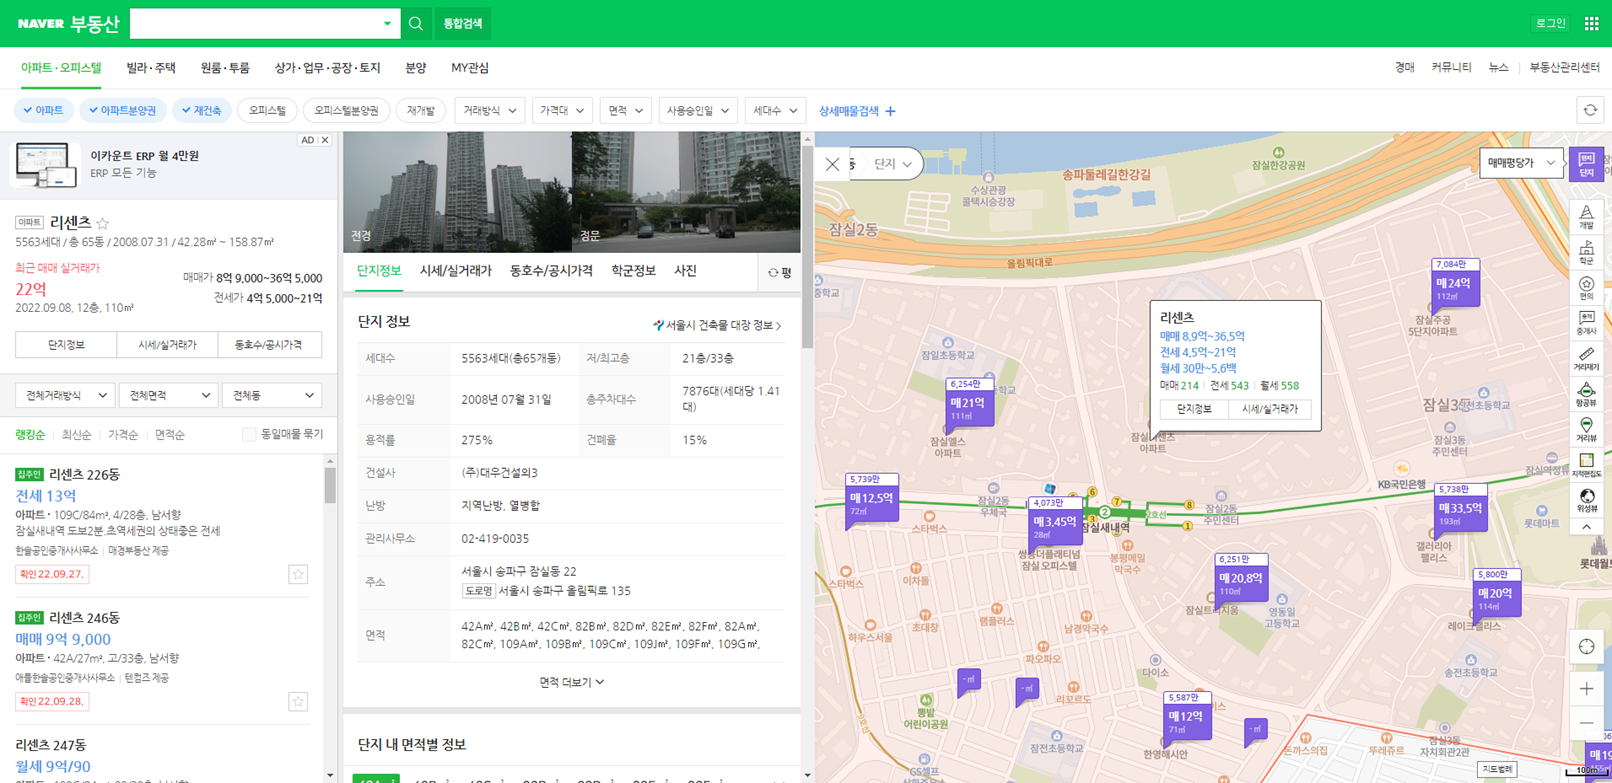The width and height of the screenshot is (1612, 783).
Task: Check the 동일매물 묶기 checkbox
Action: [249, 434]
